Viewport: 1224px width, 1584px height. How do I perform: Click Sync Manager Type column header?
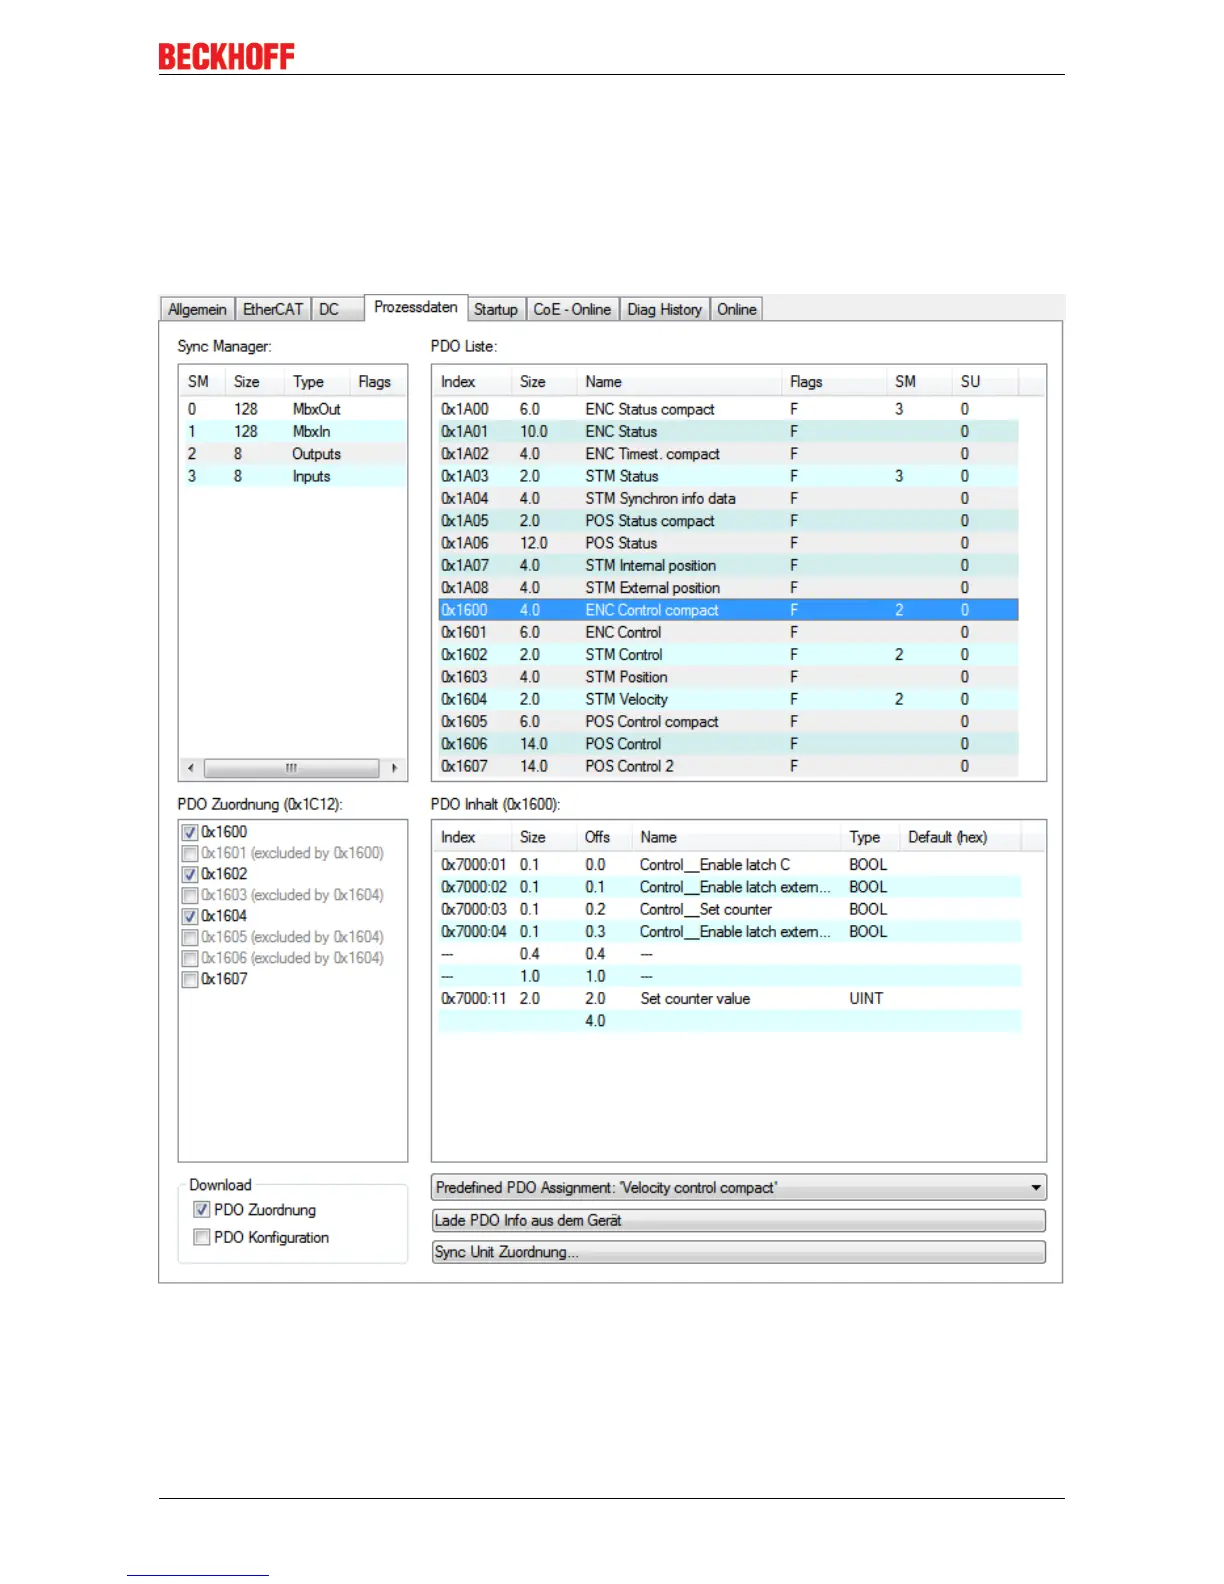pos(317,382)
